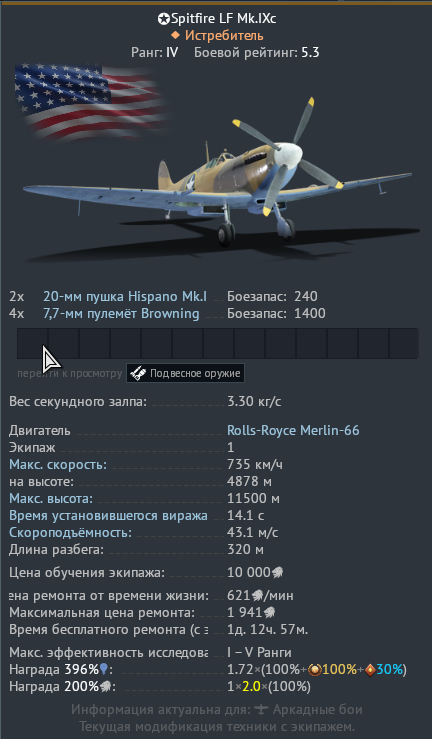
Task: Click the gold premium account icon before 100%
Action: click(x=314, y=670)
